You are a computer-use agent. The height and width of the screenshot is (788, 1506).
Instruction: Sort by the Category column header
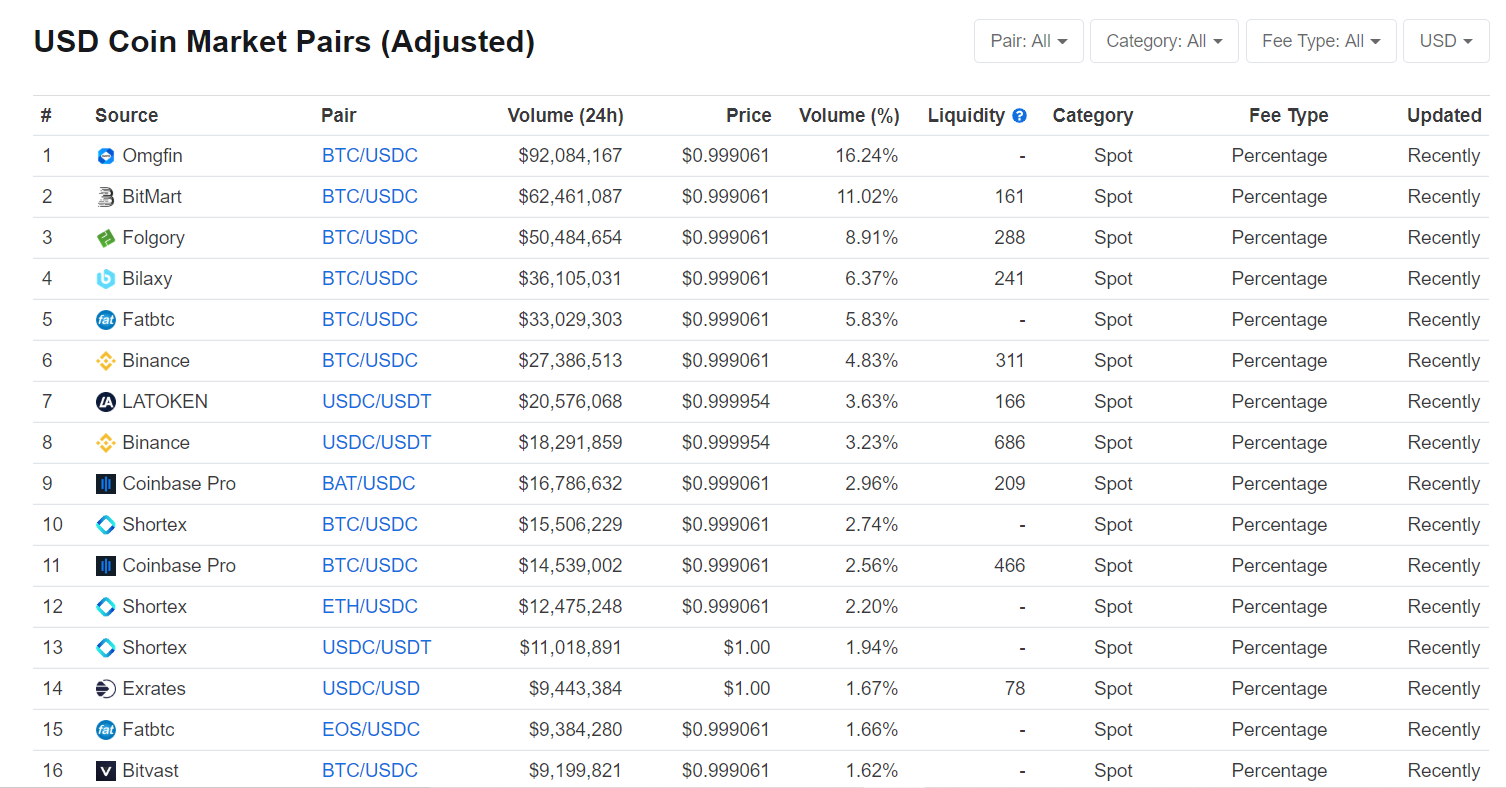tap(1093, 116)
